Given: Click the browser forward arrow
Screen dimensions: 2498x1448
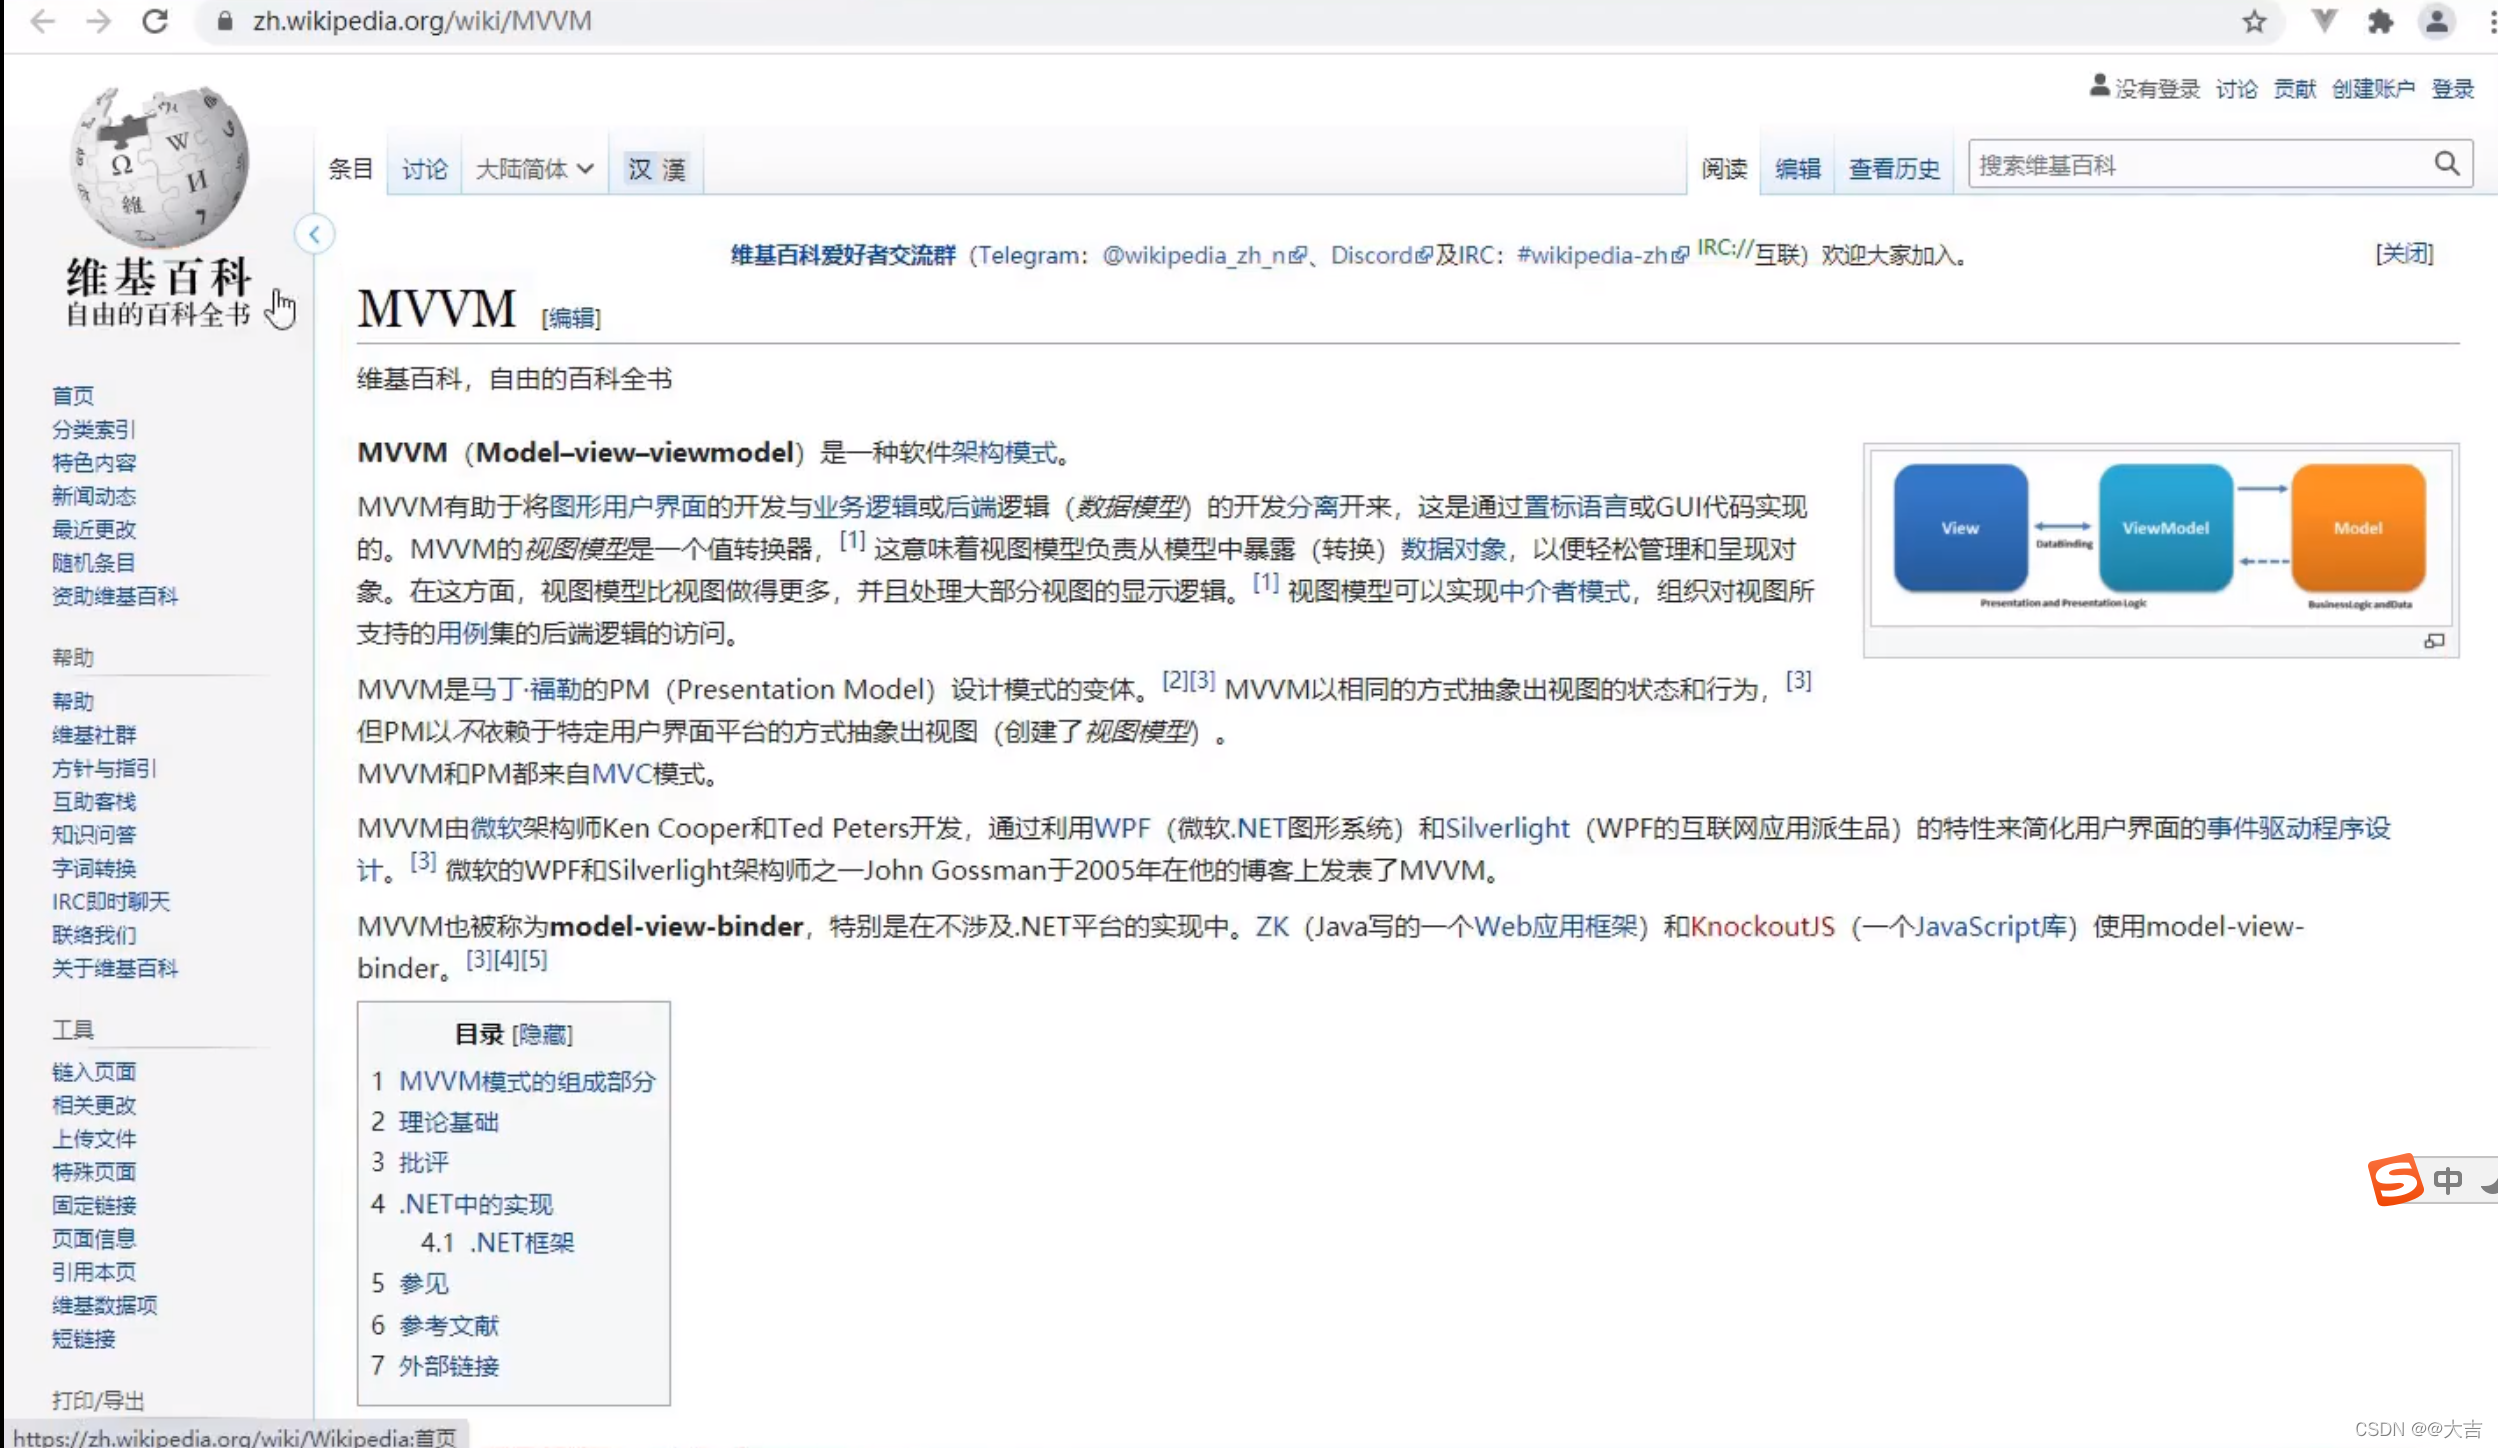Looking at the screenshot, I should 99,21.
